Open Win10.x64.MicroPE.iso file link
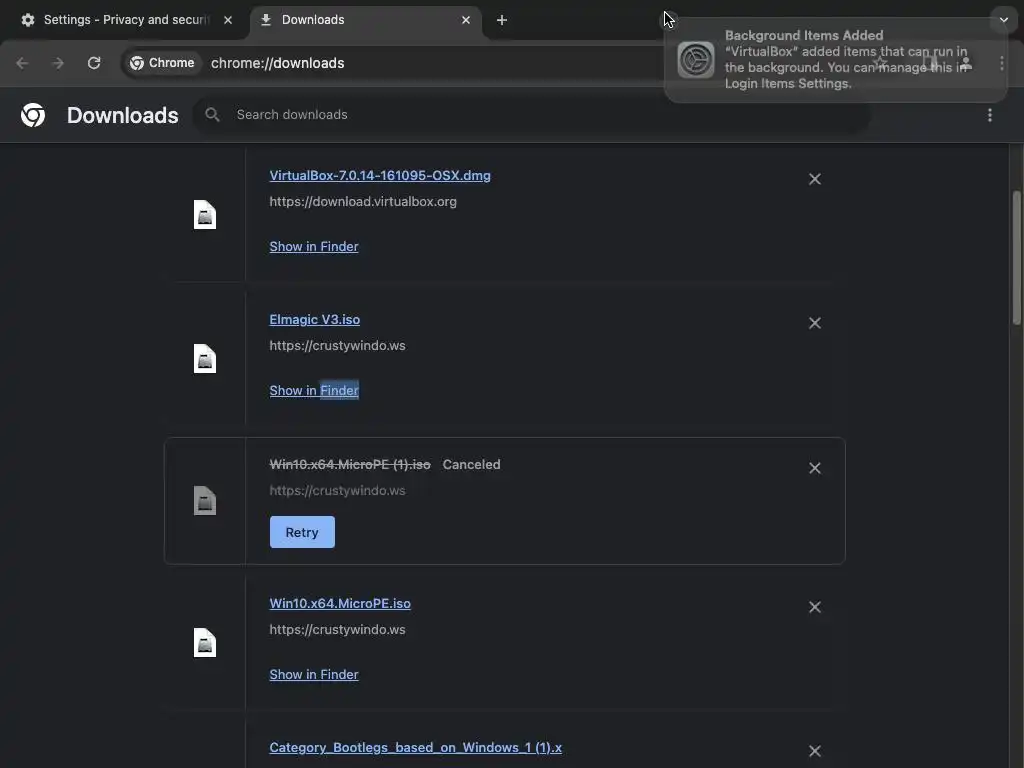Image resolution: width=1024 pixels, height=768 pixels. 340,603
